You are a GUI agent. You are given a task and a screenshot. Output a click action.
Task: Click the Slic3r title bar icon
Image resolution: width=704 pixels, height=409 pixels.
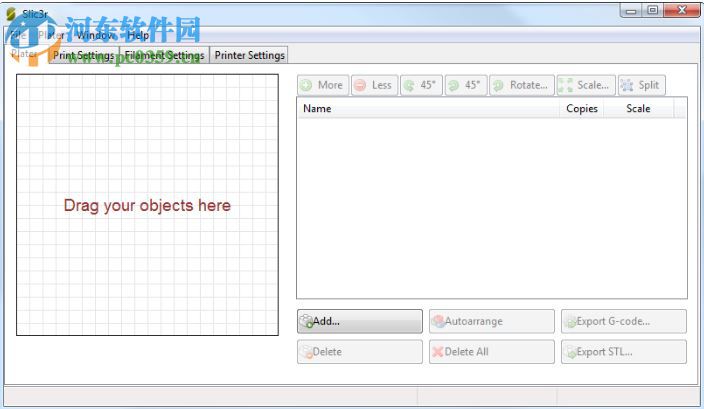tap(12, 14)
